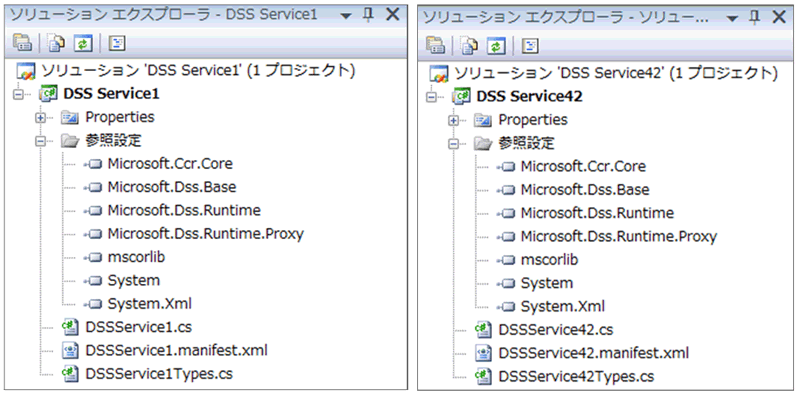Click View Code icon in DSS Service42 panel

tap(530, 46)
